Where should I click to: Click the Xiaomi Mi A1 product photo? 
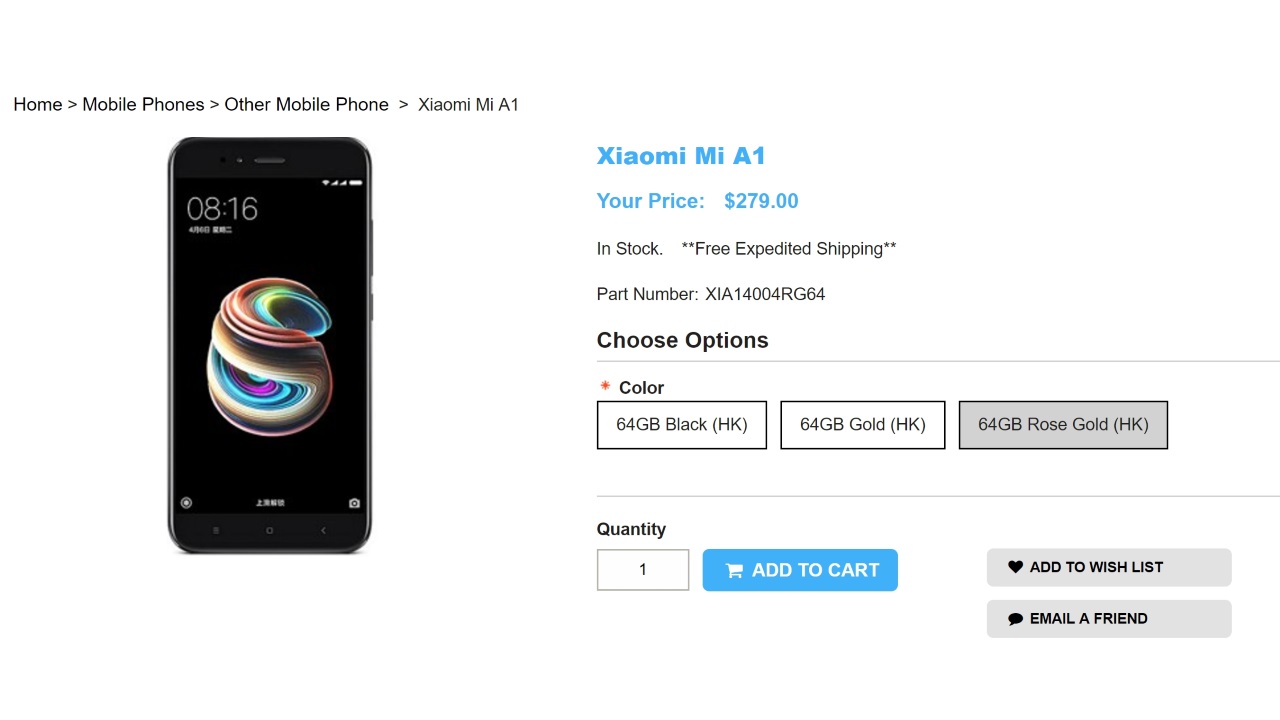click(270, 345)
